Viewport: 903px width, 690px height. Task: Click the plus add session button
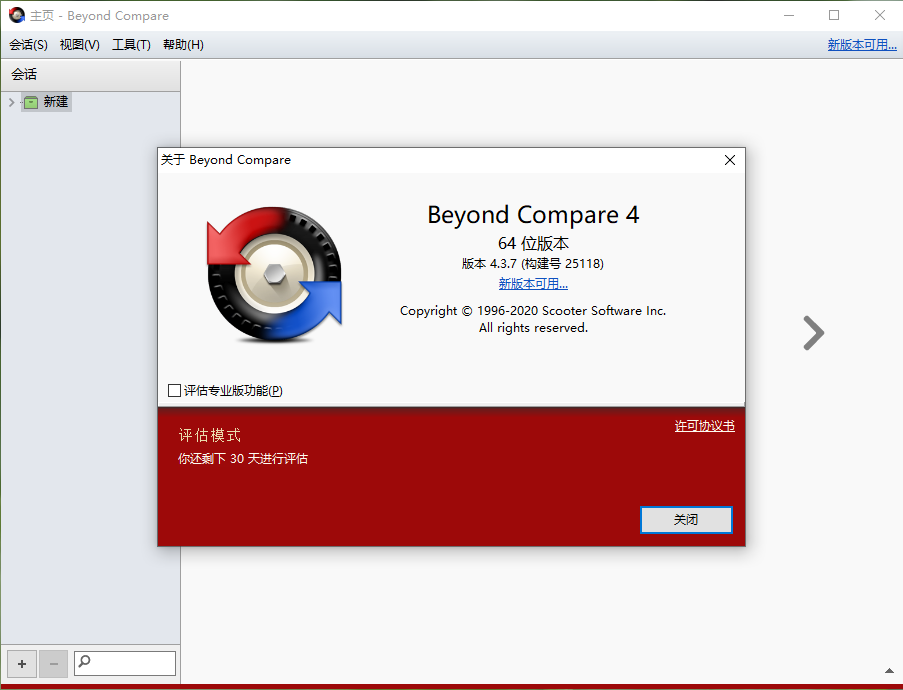22,664
